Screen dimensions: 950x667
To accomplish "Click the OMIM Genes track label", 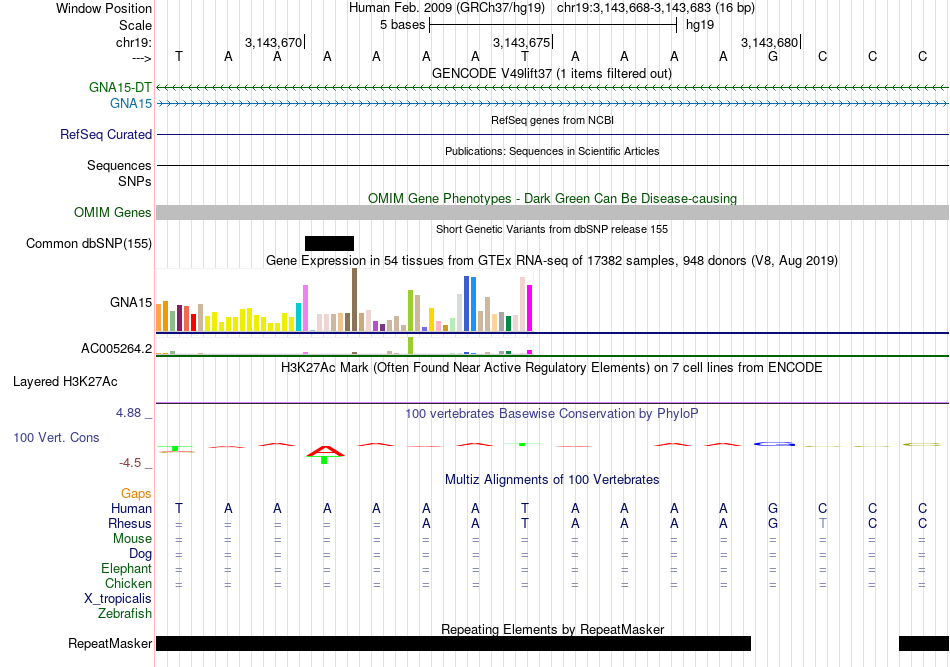I will [113, 213].
